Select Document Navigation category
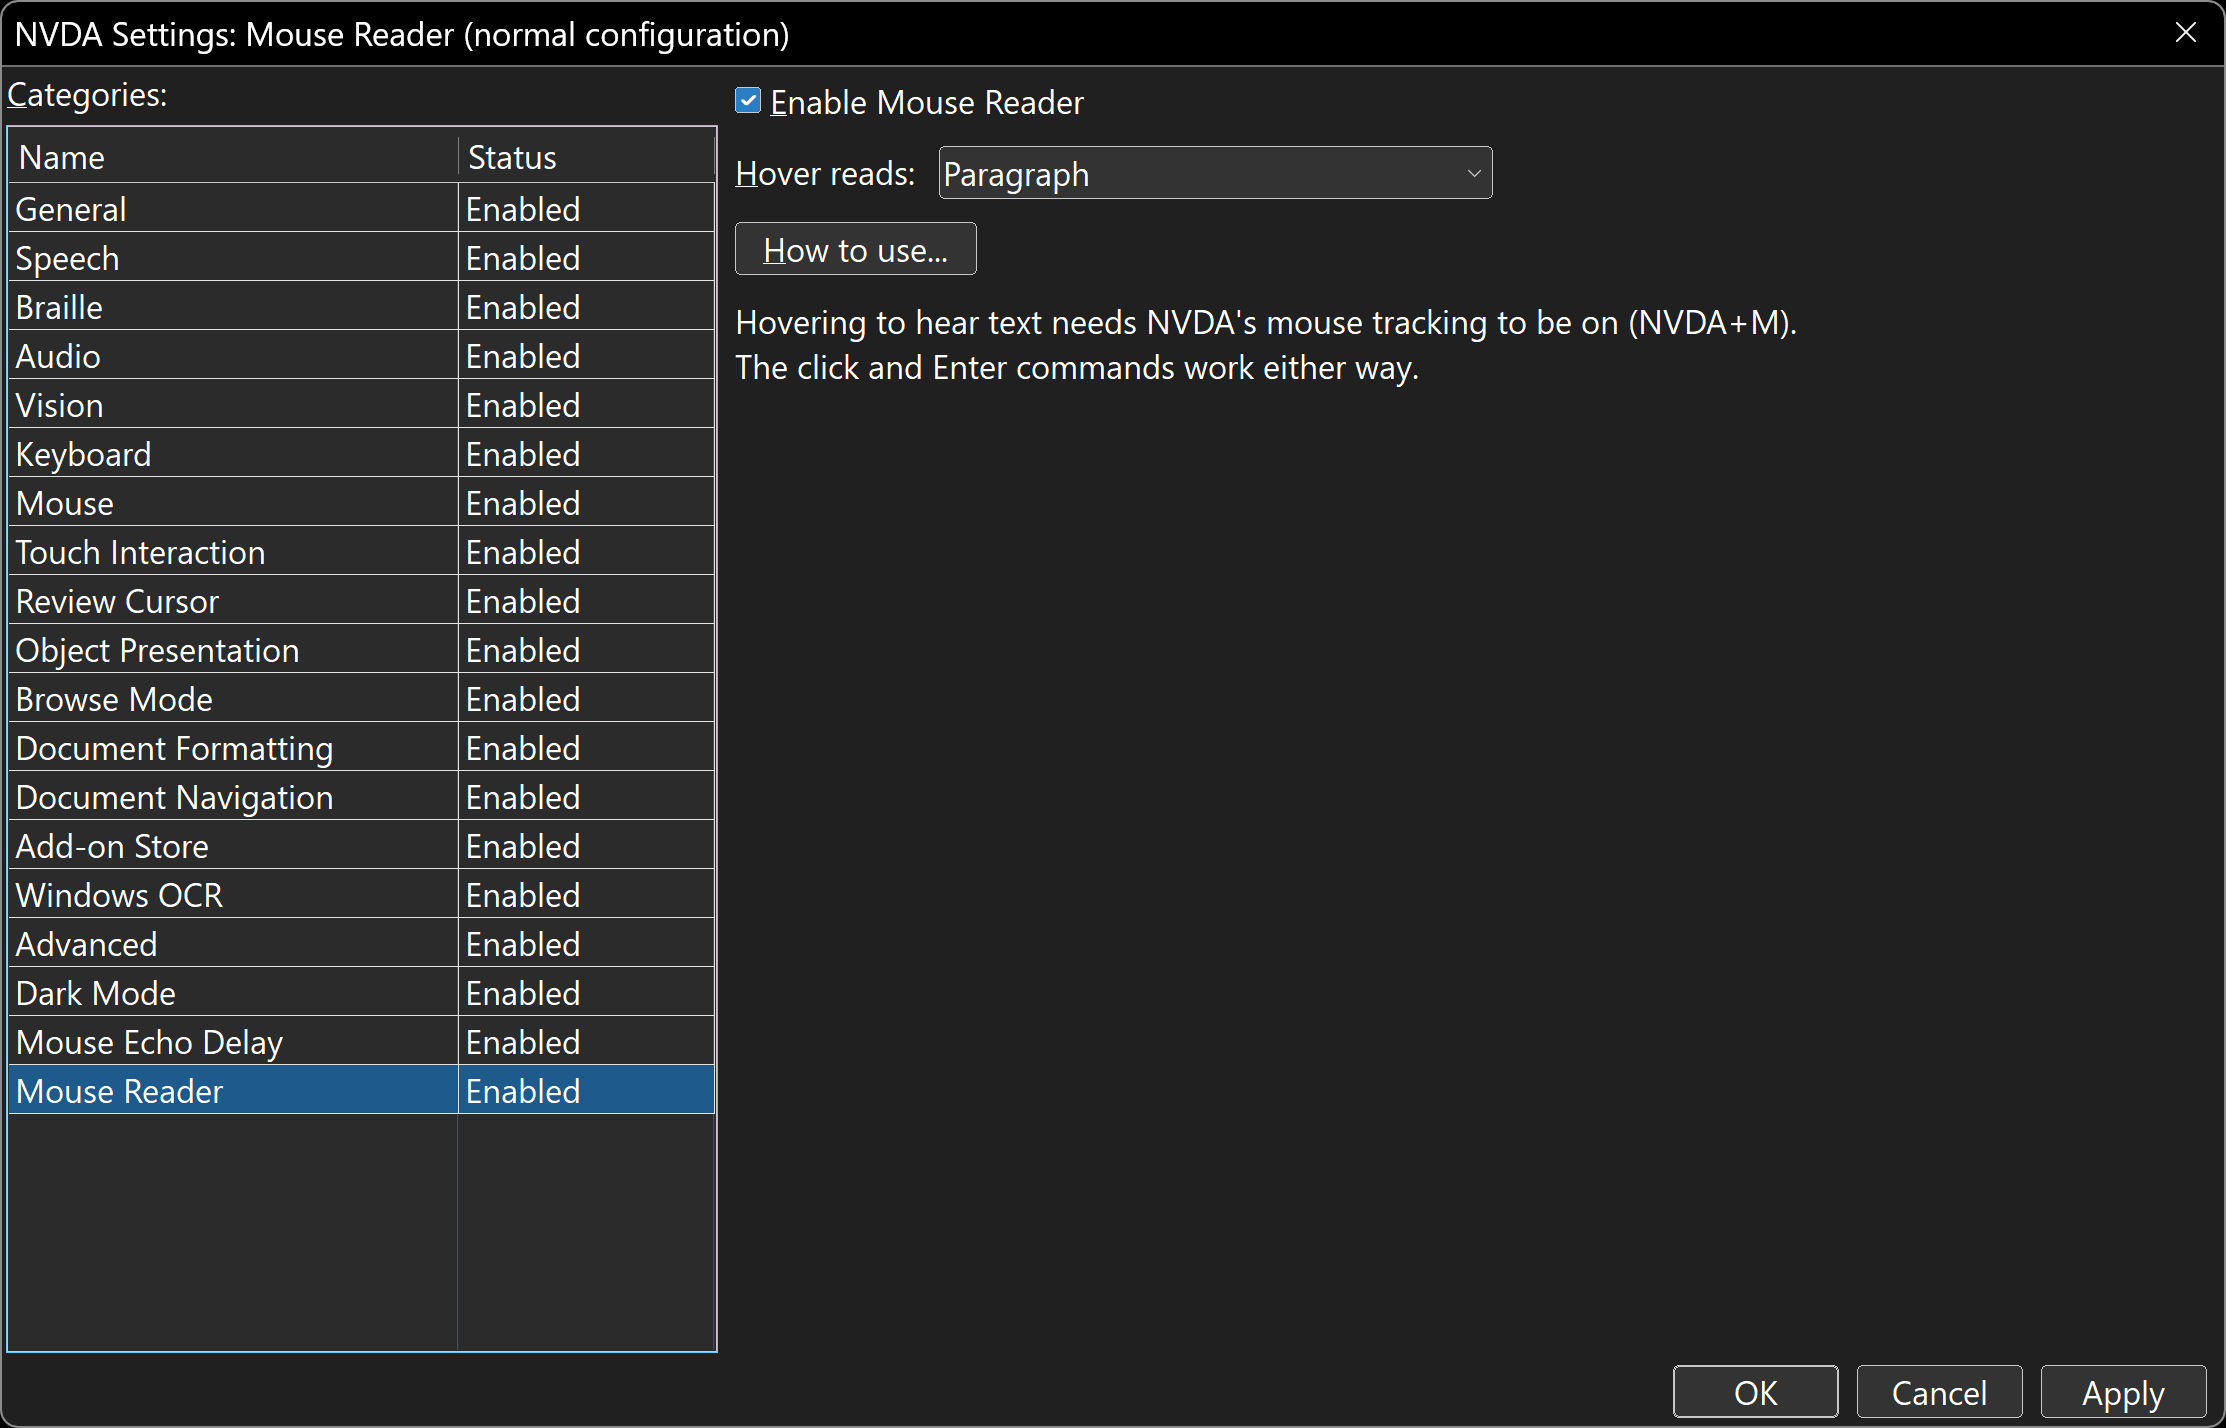This screenshot has width=2226, height=1428. 361,796
